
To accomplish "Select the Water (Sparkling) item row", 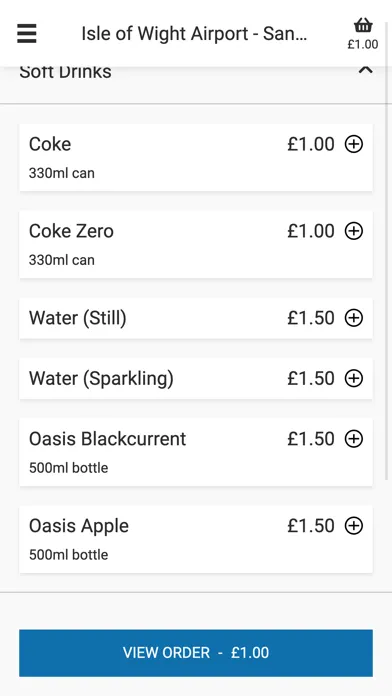I will point(196,379).
